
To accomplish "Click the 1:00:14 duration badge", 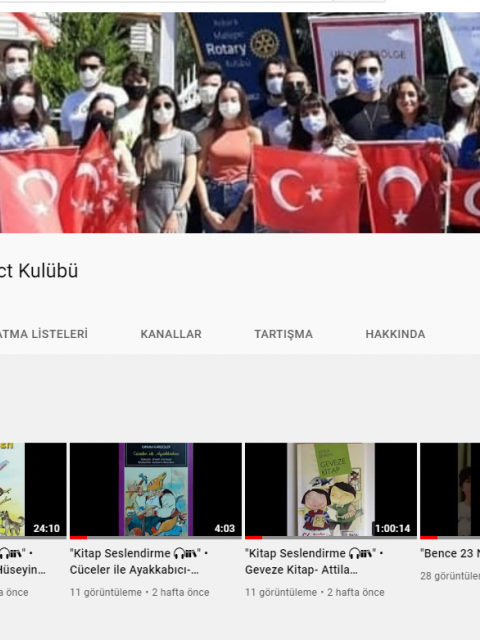I will (x=393, y=528).
